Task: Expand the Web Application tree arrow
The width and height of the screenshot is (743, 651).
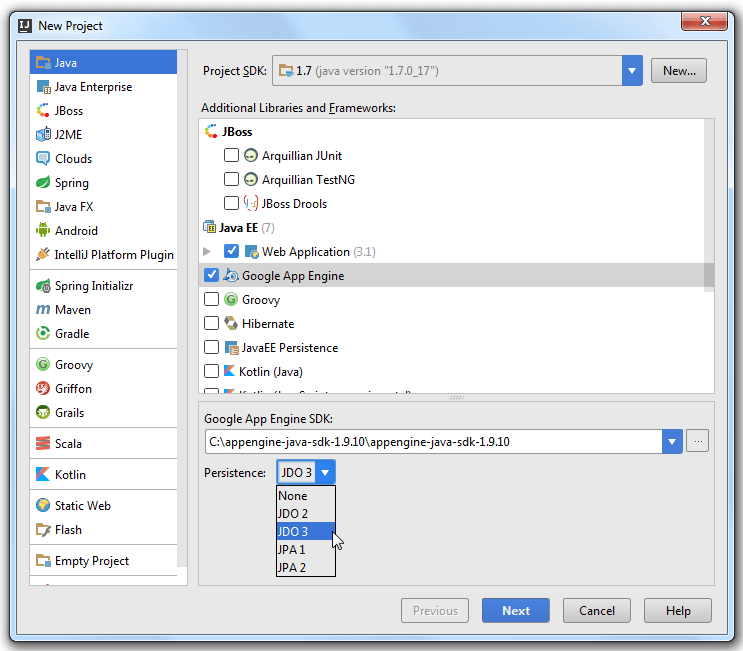Action: click(x=207, y=251)
